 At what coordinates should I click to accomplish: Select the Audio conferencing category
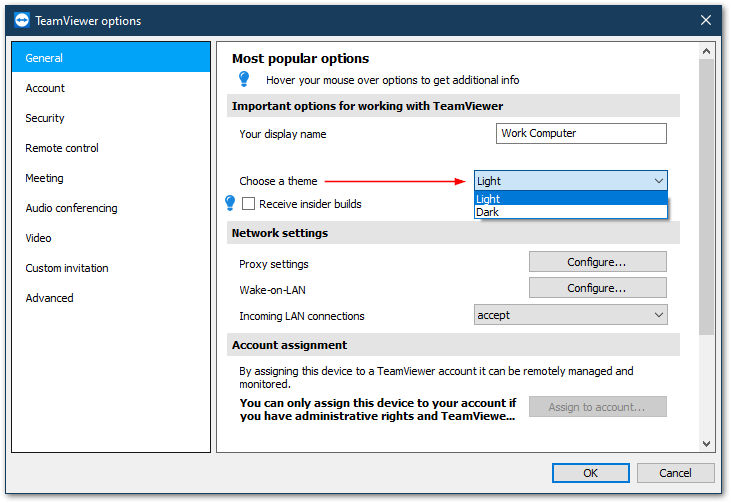71,208
